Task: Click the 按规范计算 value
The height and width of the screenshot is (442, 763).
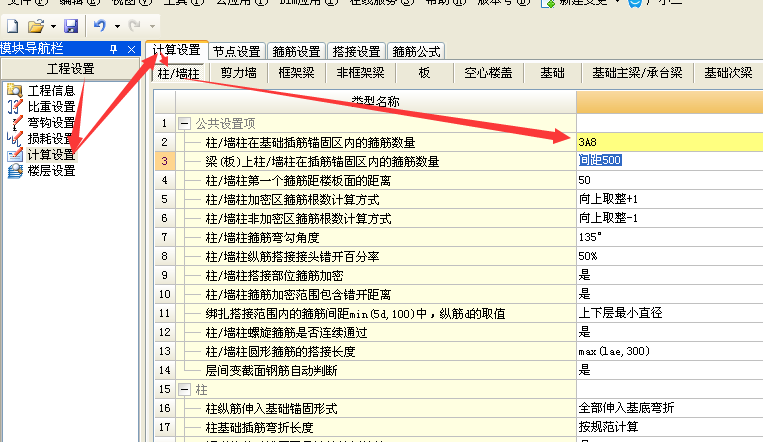Action: pyautogui.click(x=608, y=427)
